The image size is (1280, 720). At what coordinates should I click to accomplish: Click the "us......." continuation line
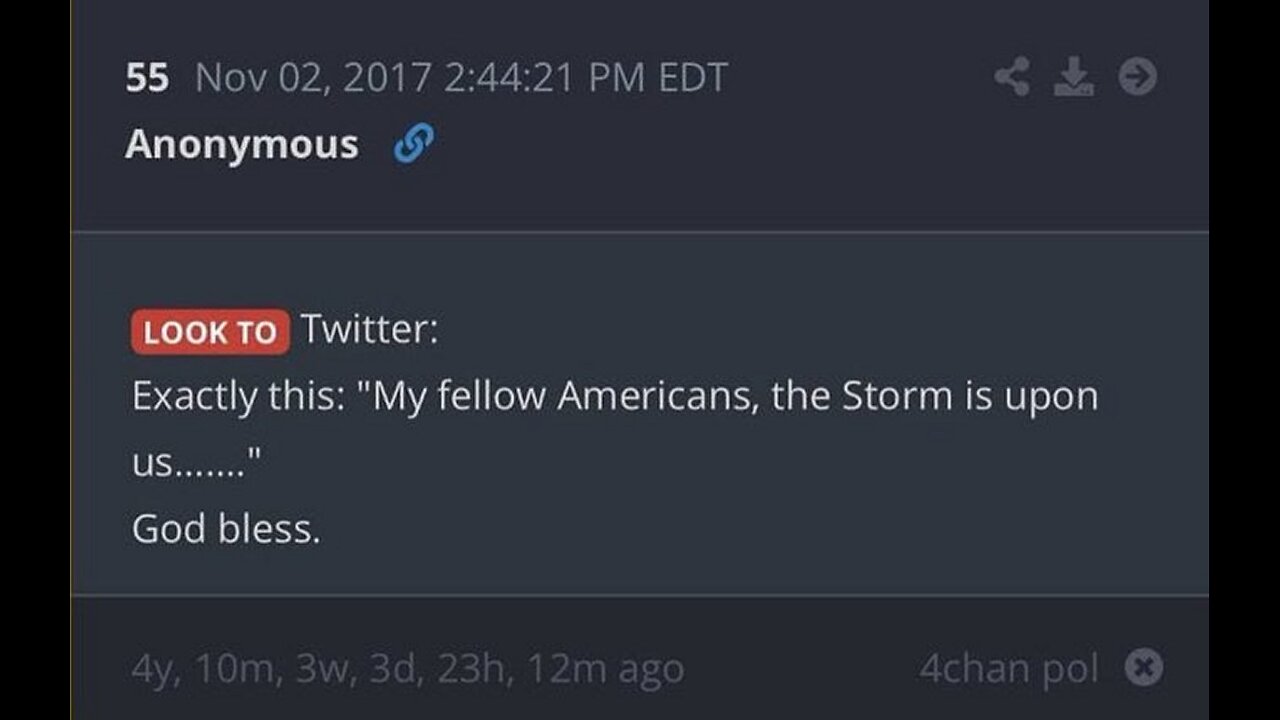tap(196, 463)
